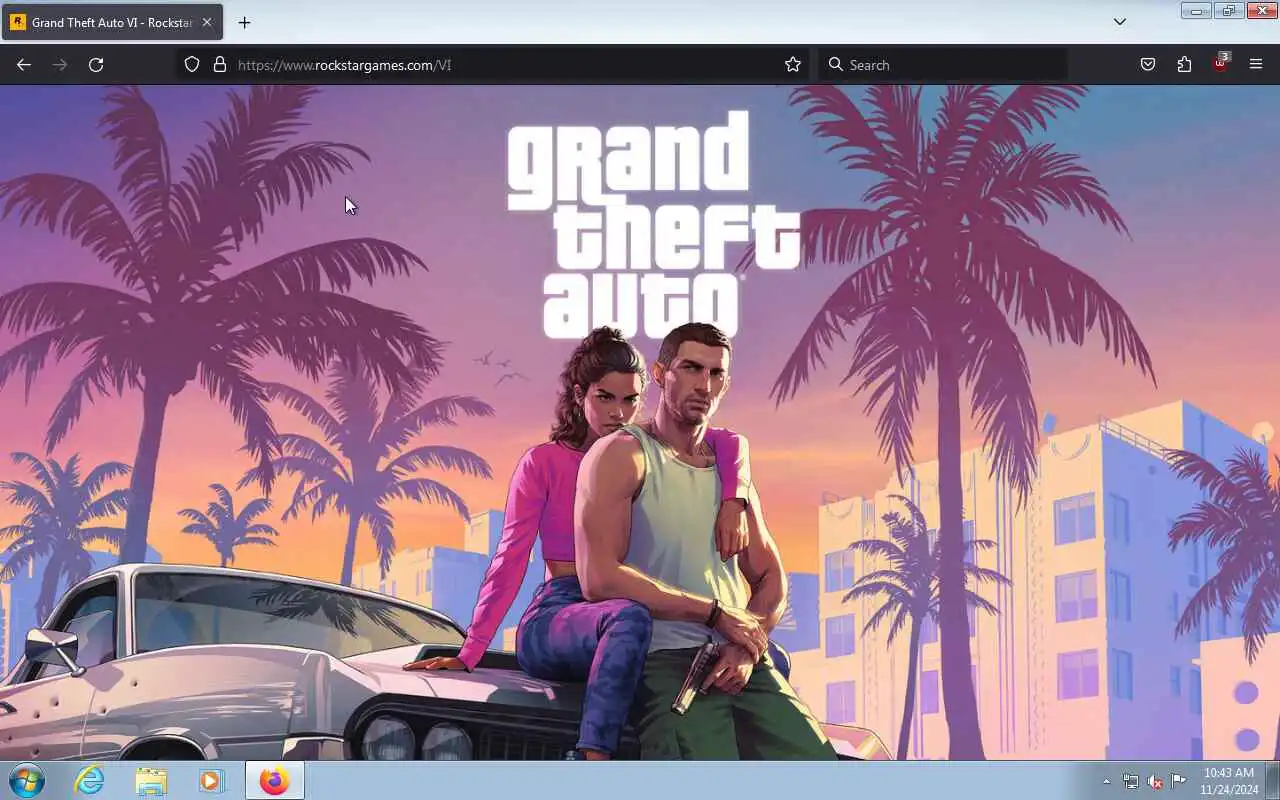Image resolution: width=1280 pixels, height=800 pixels.
Task: Bookmark this page with the star
Action: pos(793,65)
